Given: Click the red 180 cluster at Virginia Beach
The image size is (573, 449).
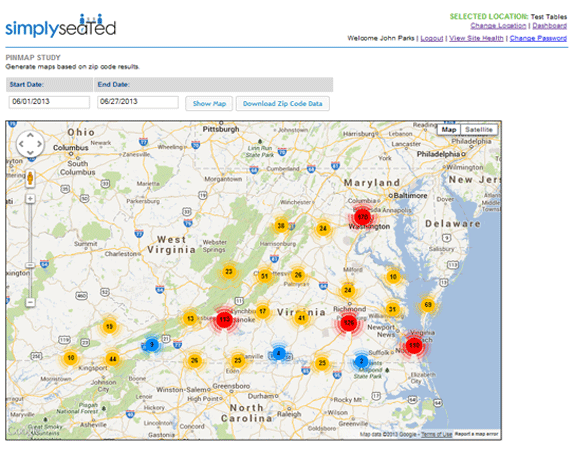Looking at the screenshot, I should 414,345.
